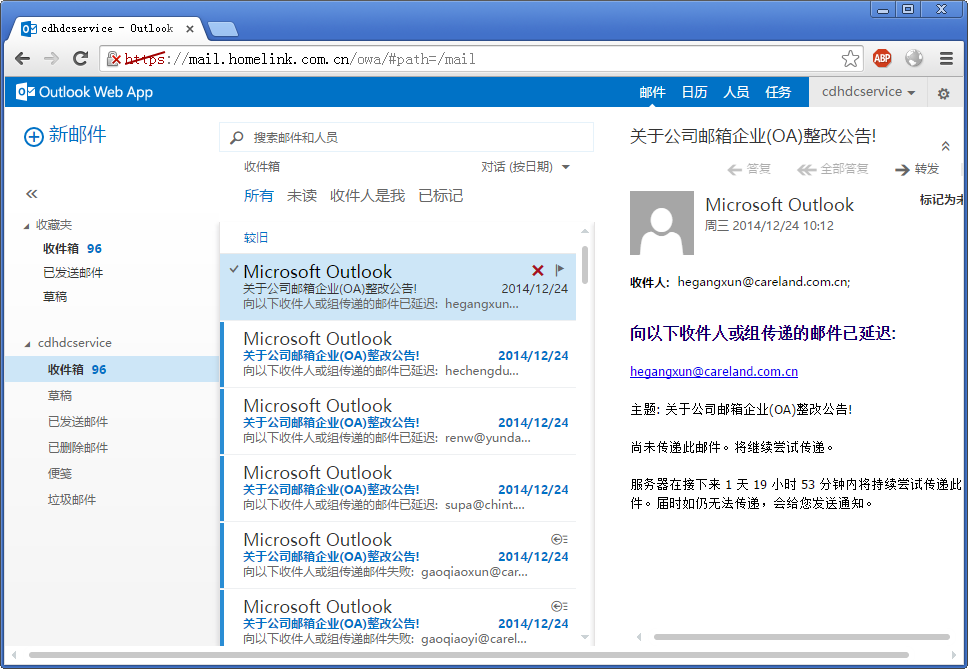Open favorites 草稿 folder
The image size is (968, 669).
pos(55,296)
